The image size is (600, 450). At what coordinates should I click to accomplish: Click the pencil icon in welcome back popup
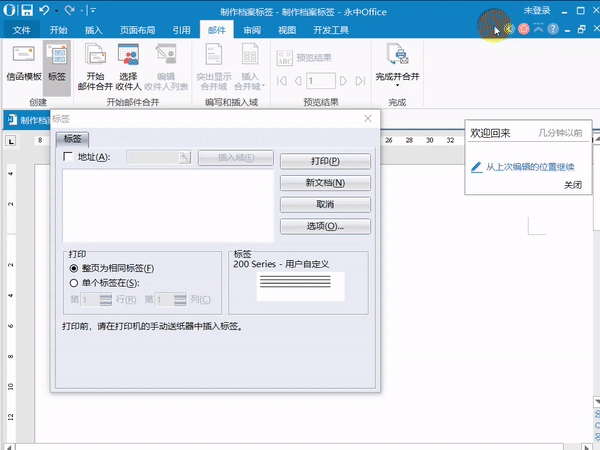[x=477, y=167]
